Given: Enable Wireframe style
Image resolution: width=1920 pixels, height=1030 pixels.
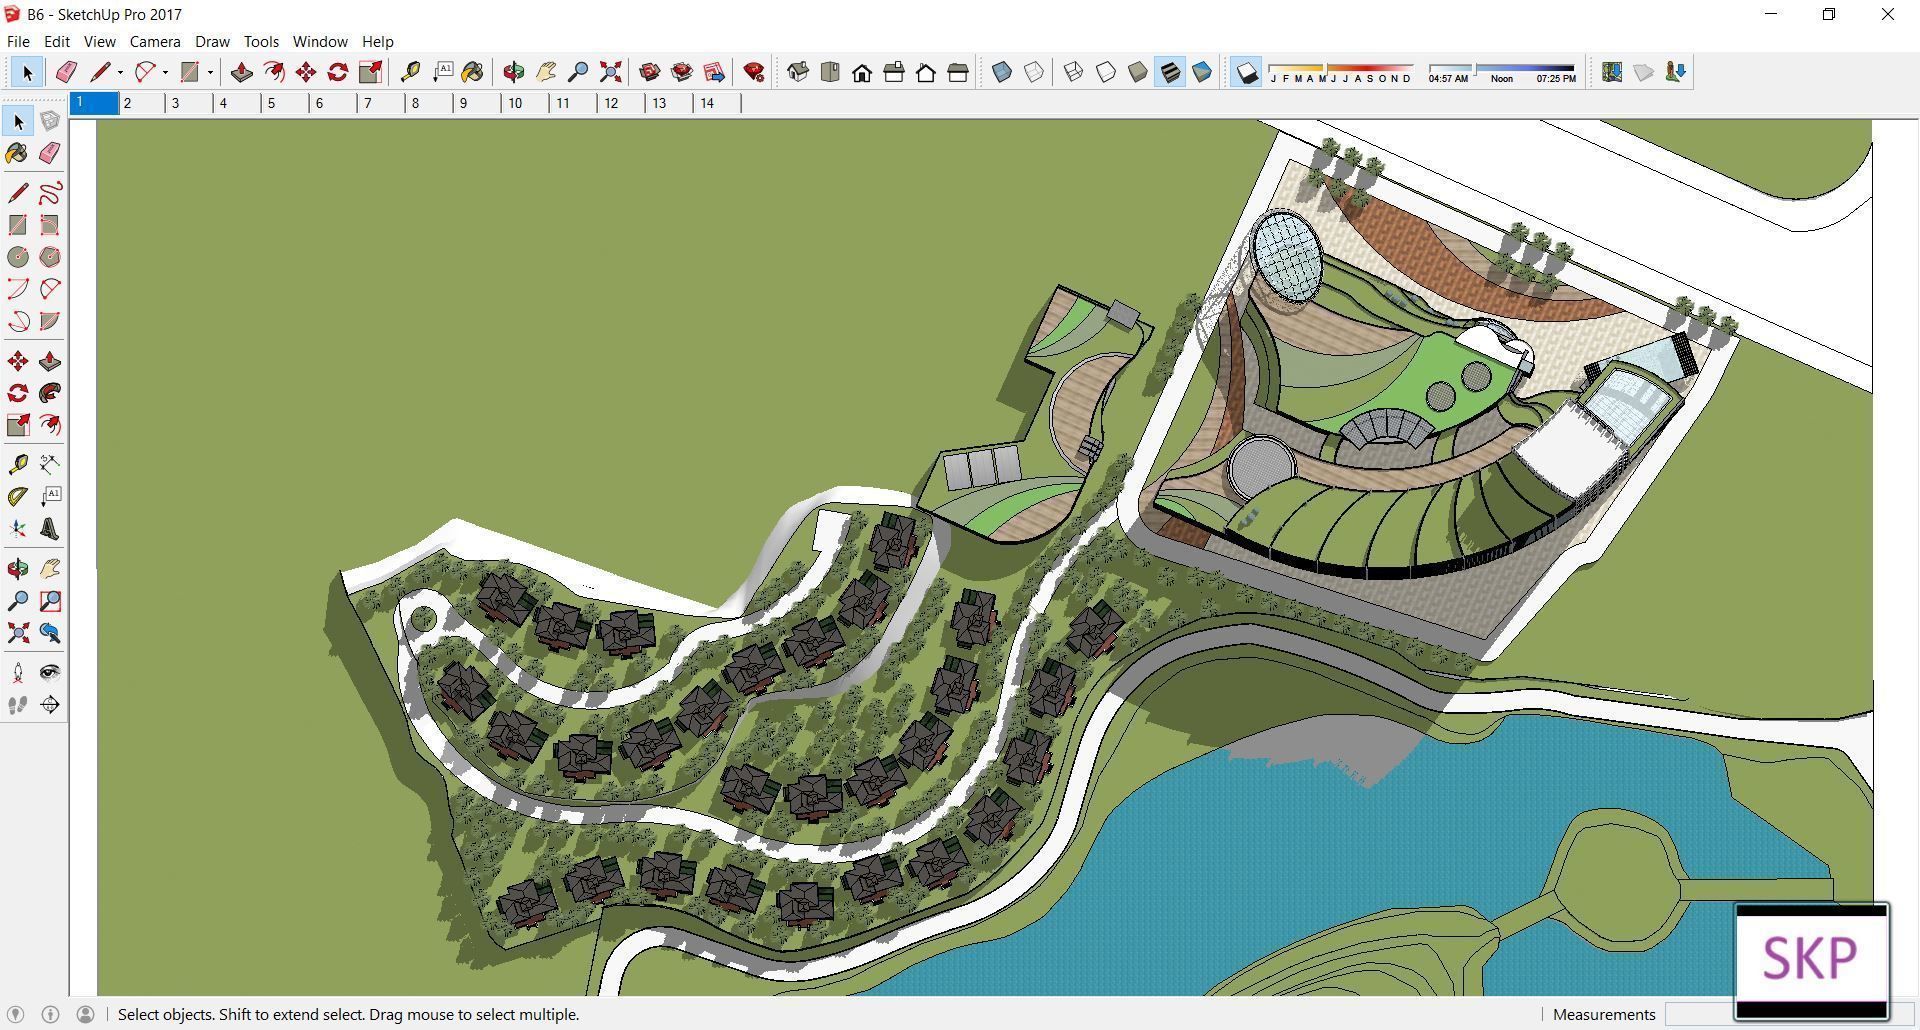Looking at the screenshot, I should pos(1073,72).
